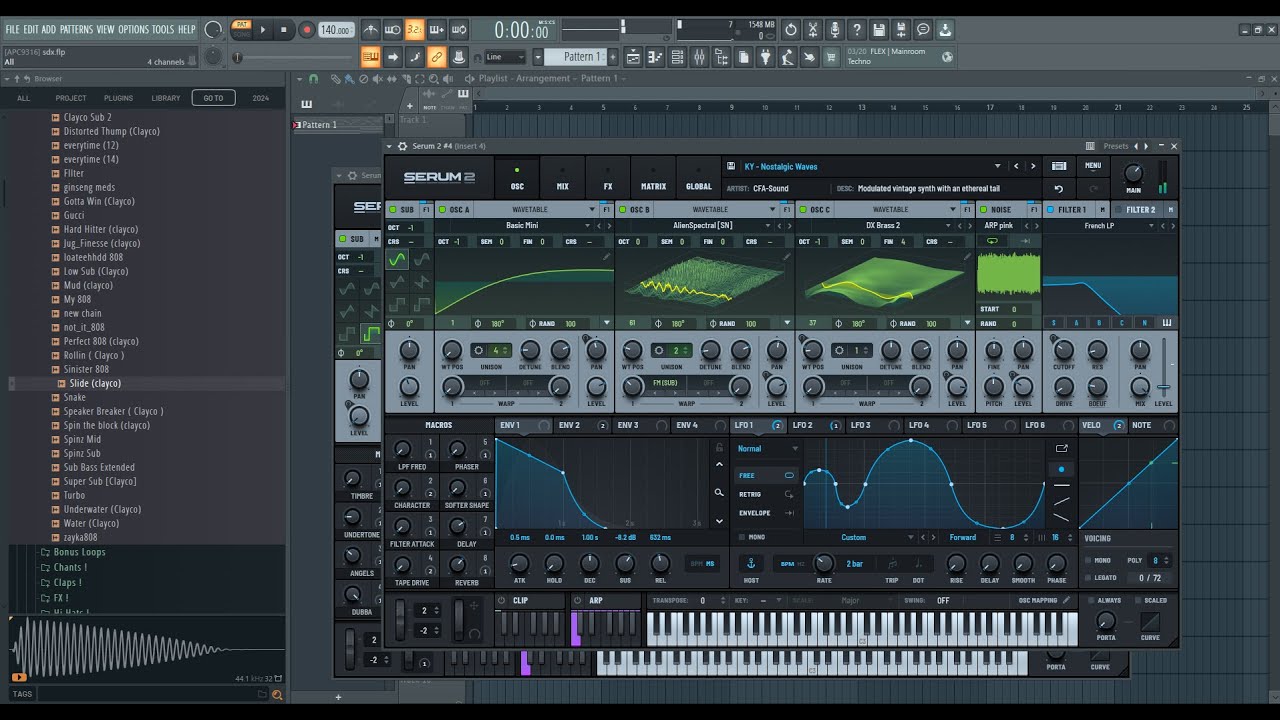Start playback with FL Studio play button
The width and height of the screenshot is (1280, 720).
pos(264,30)
